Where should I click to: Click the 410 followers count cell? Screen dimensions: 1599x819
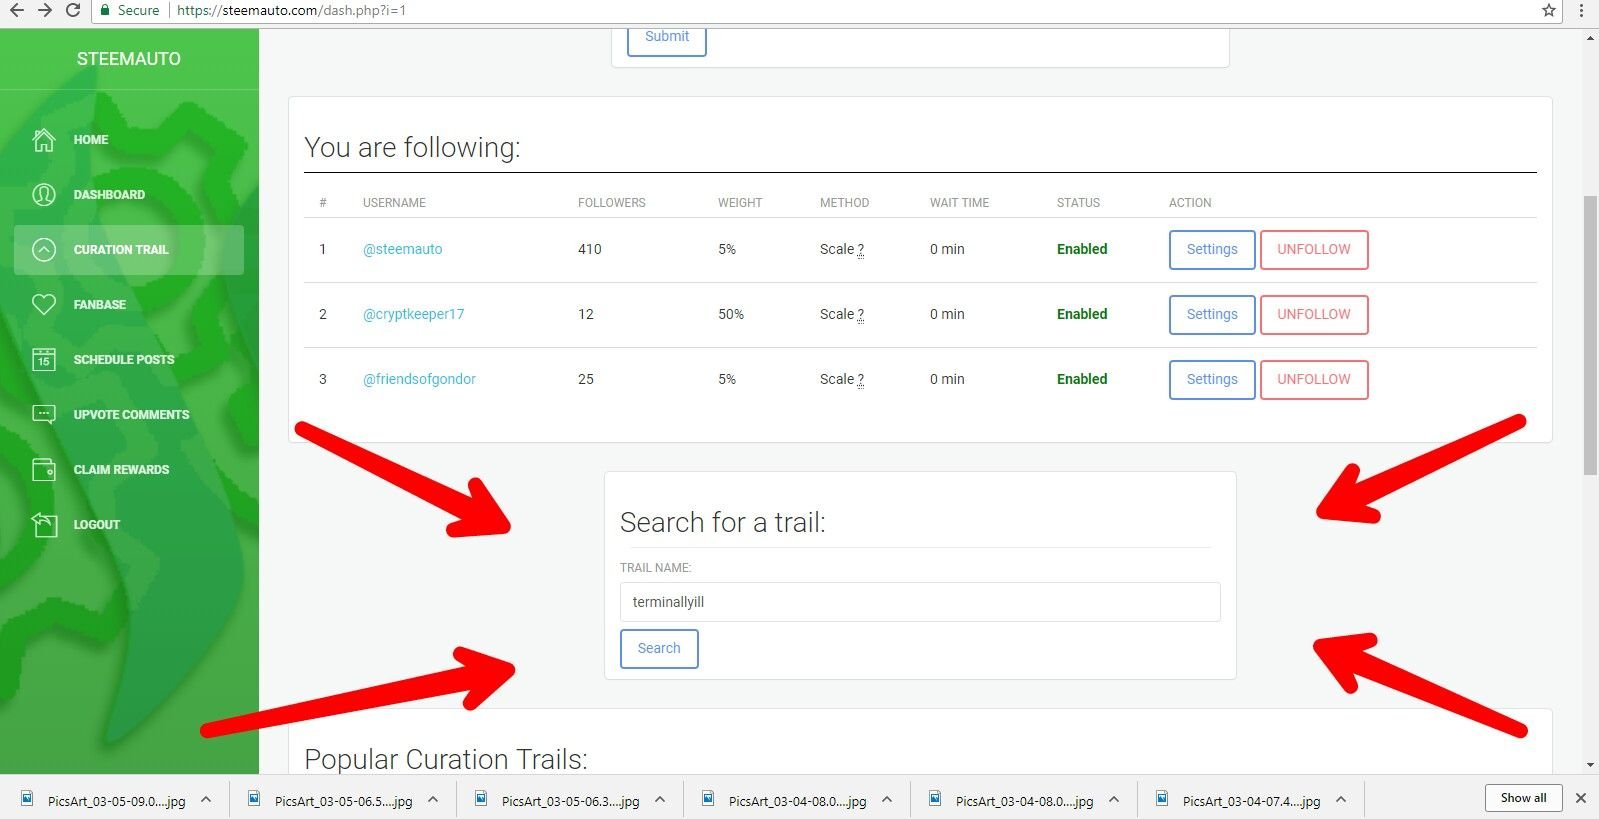pyautogui.click(x=590, y=249)
